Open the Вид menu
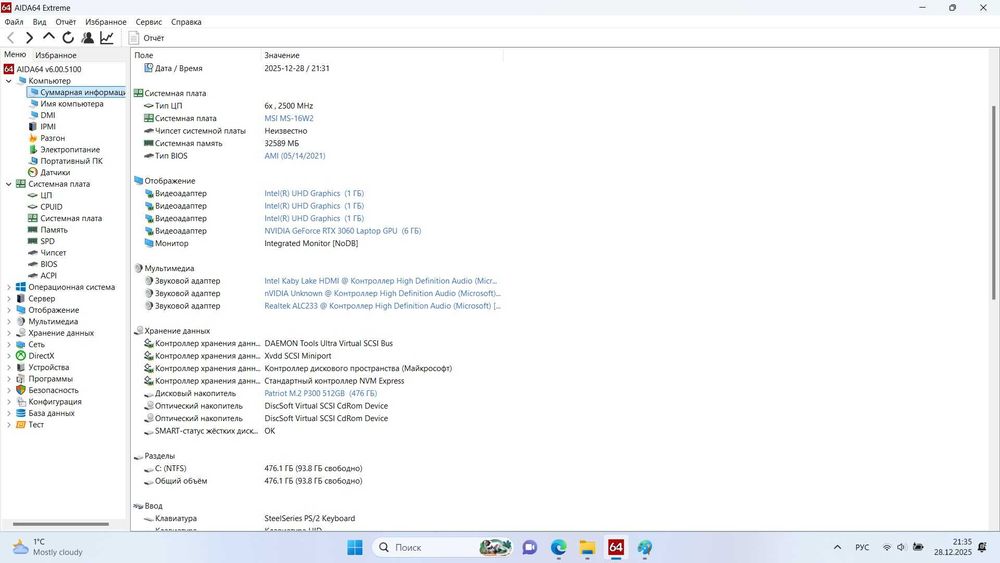This screenshot has width=1000, height=563. coord(40,22)
